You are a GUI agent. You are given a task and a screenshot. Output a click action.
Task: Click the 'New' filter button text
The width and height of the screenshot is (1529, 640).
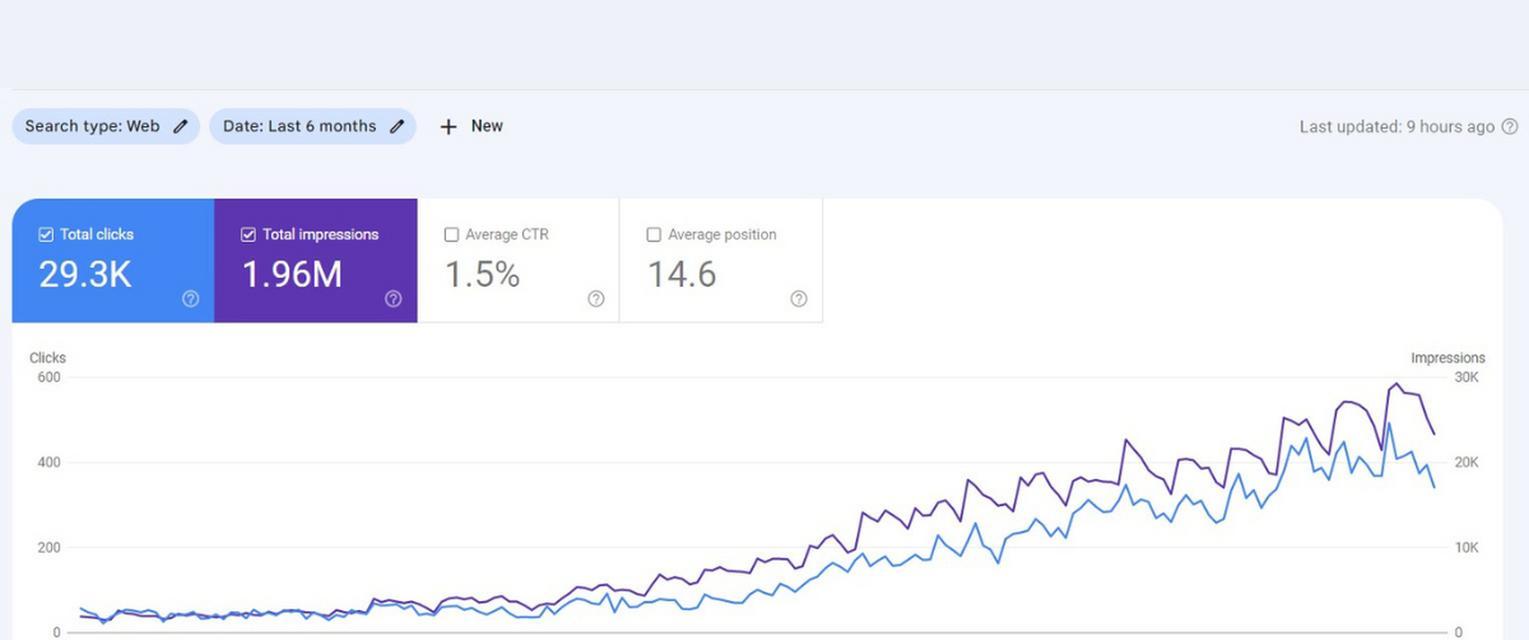487,126
